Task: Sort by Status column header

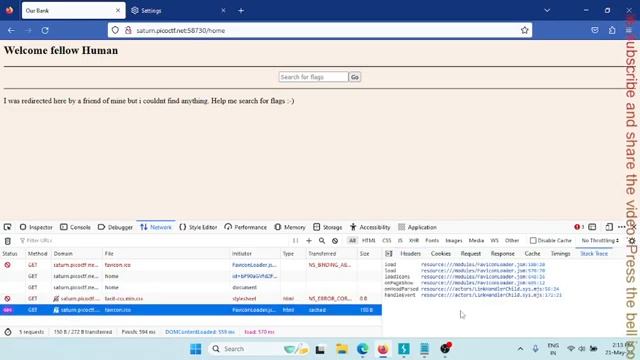Action: tap(13, 253)
